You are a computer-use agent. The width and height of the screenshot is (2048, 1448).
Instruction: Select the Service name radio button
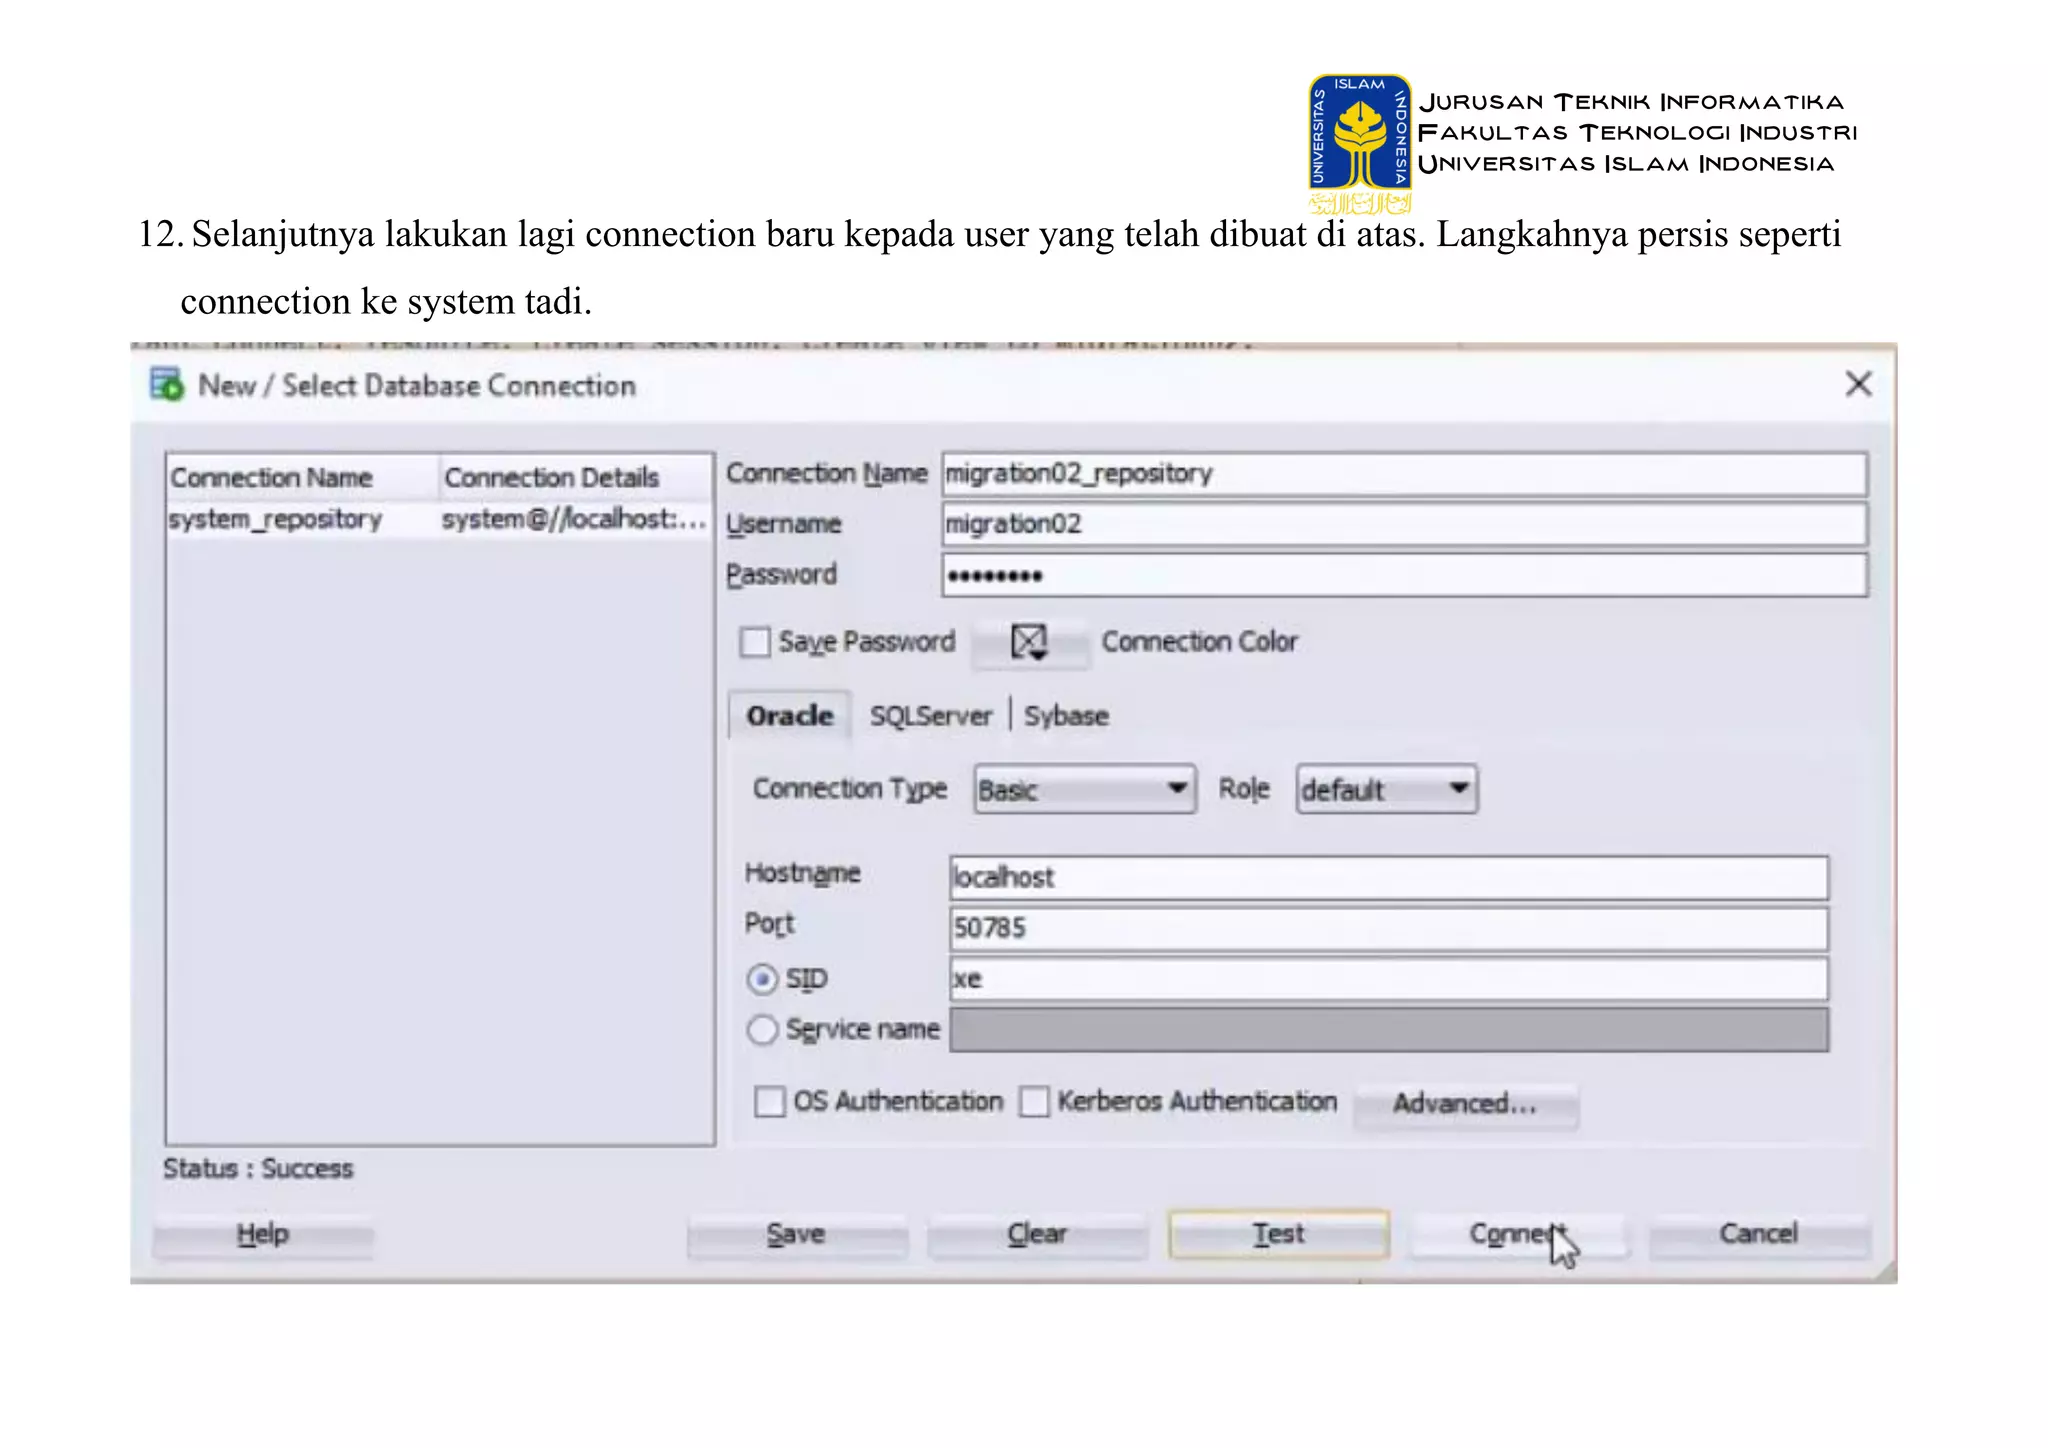pos(762,1029)
